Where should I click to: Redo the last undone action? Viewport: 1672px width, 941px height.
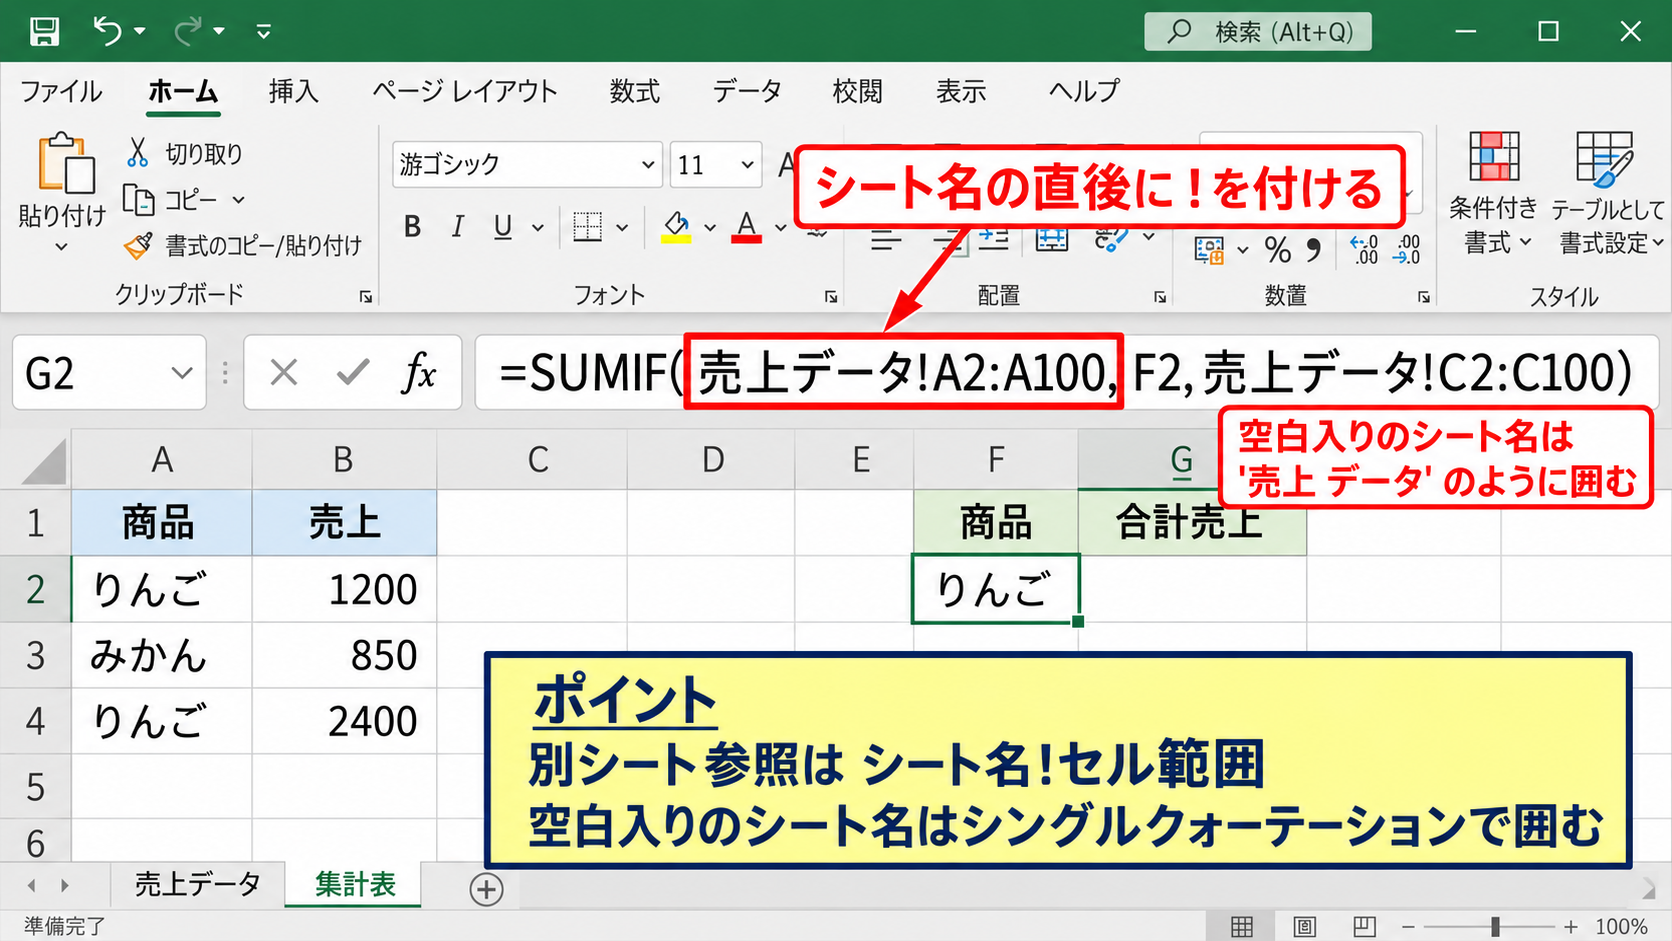coord(187,32)
